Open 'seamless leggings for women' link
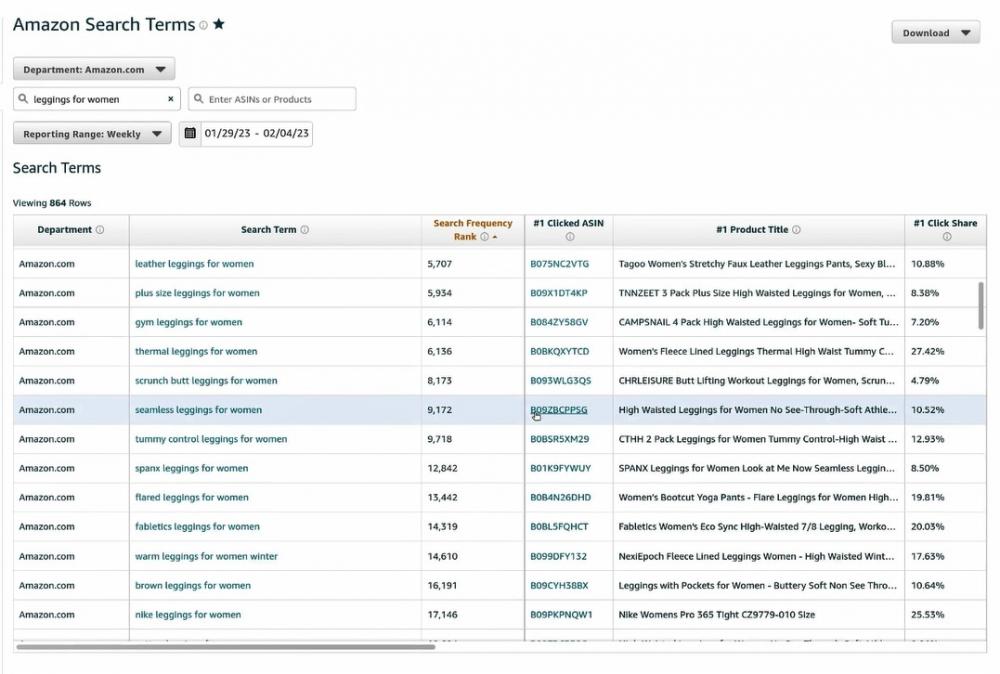The width and height of the screenshot is (1000, 674). point(198,410)
